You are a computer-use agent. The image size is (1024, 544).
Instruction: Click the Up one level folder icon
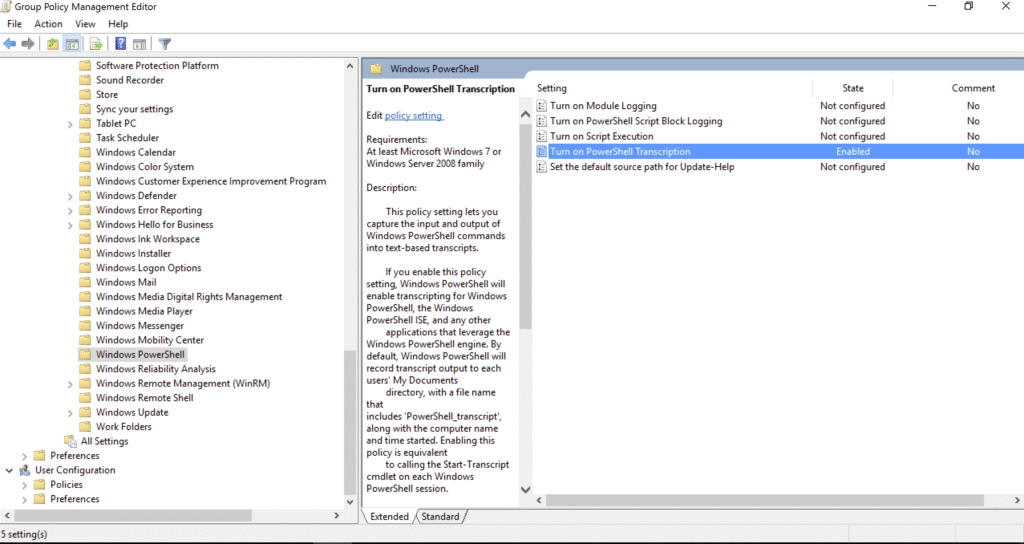pyautogui.click(x=53, y=44)
